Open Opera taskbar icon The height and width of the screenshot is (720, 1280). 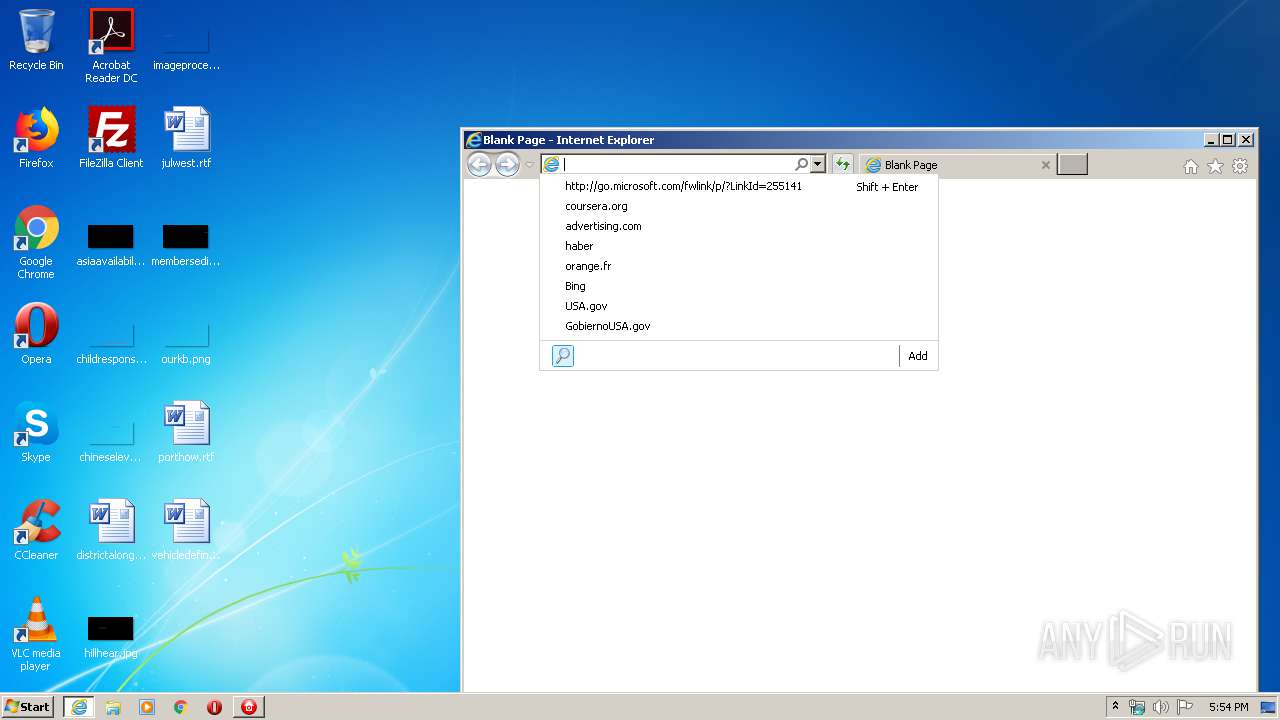tap(214, 707)
